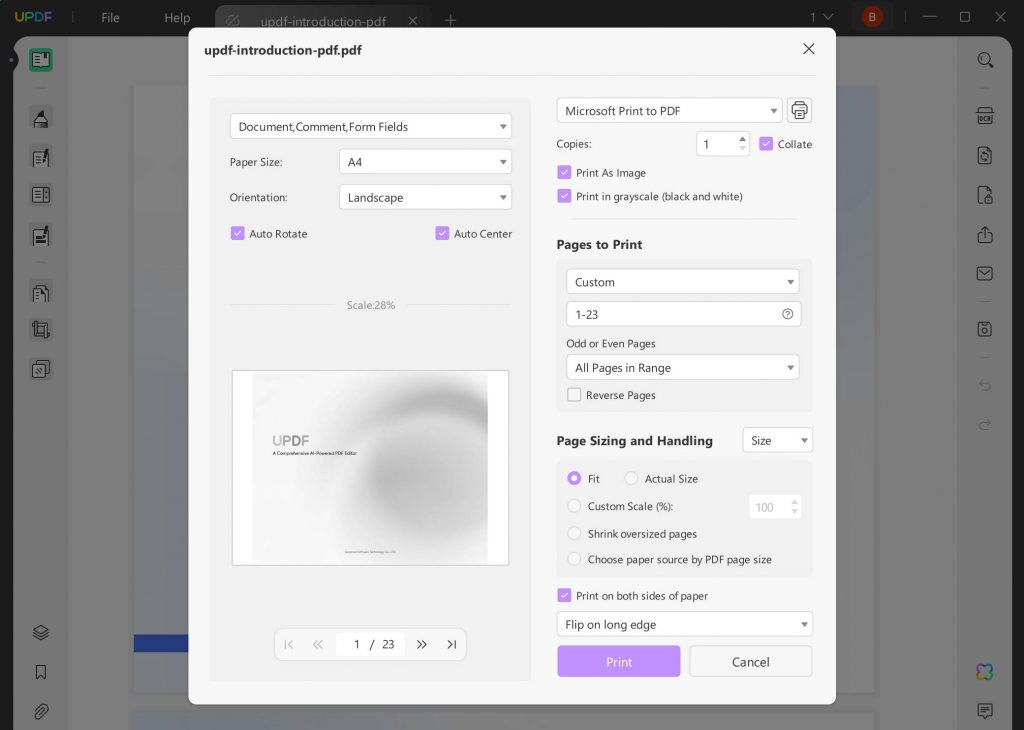Open the Microsoft Print to PDF printer dropdown
Screen dimensions: 1024x730
click(669, 110)
